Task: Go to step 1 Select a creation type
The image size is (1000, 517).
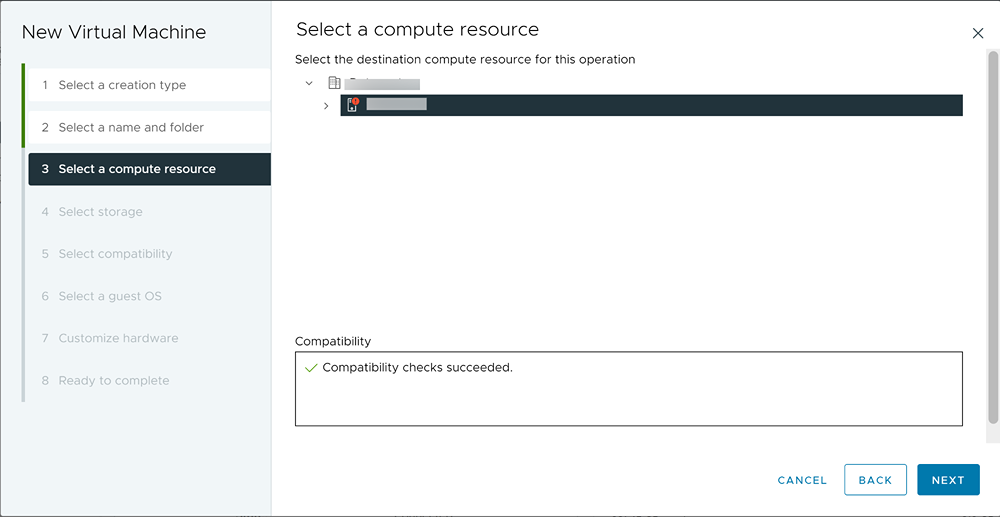Action: [x=122, y=85]
